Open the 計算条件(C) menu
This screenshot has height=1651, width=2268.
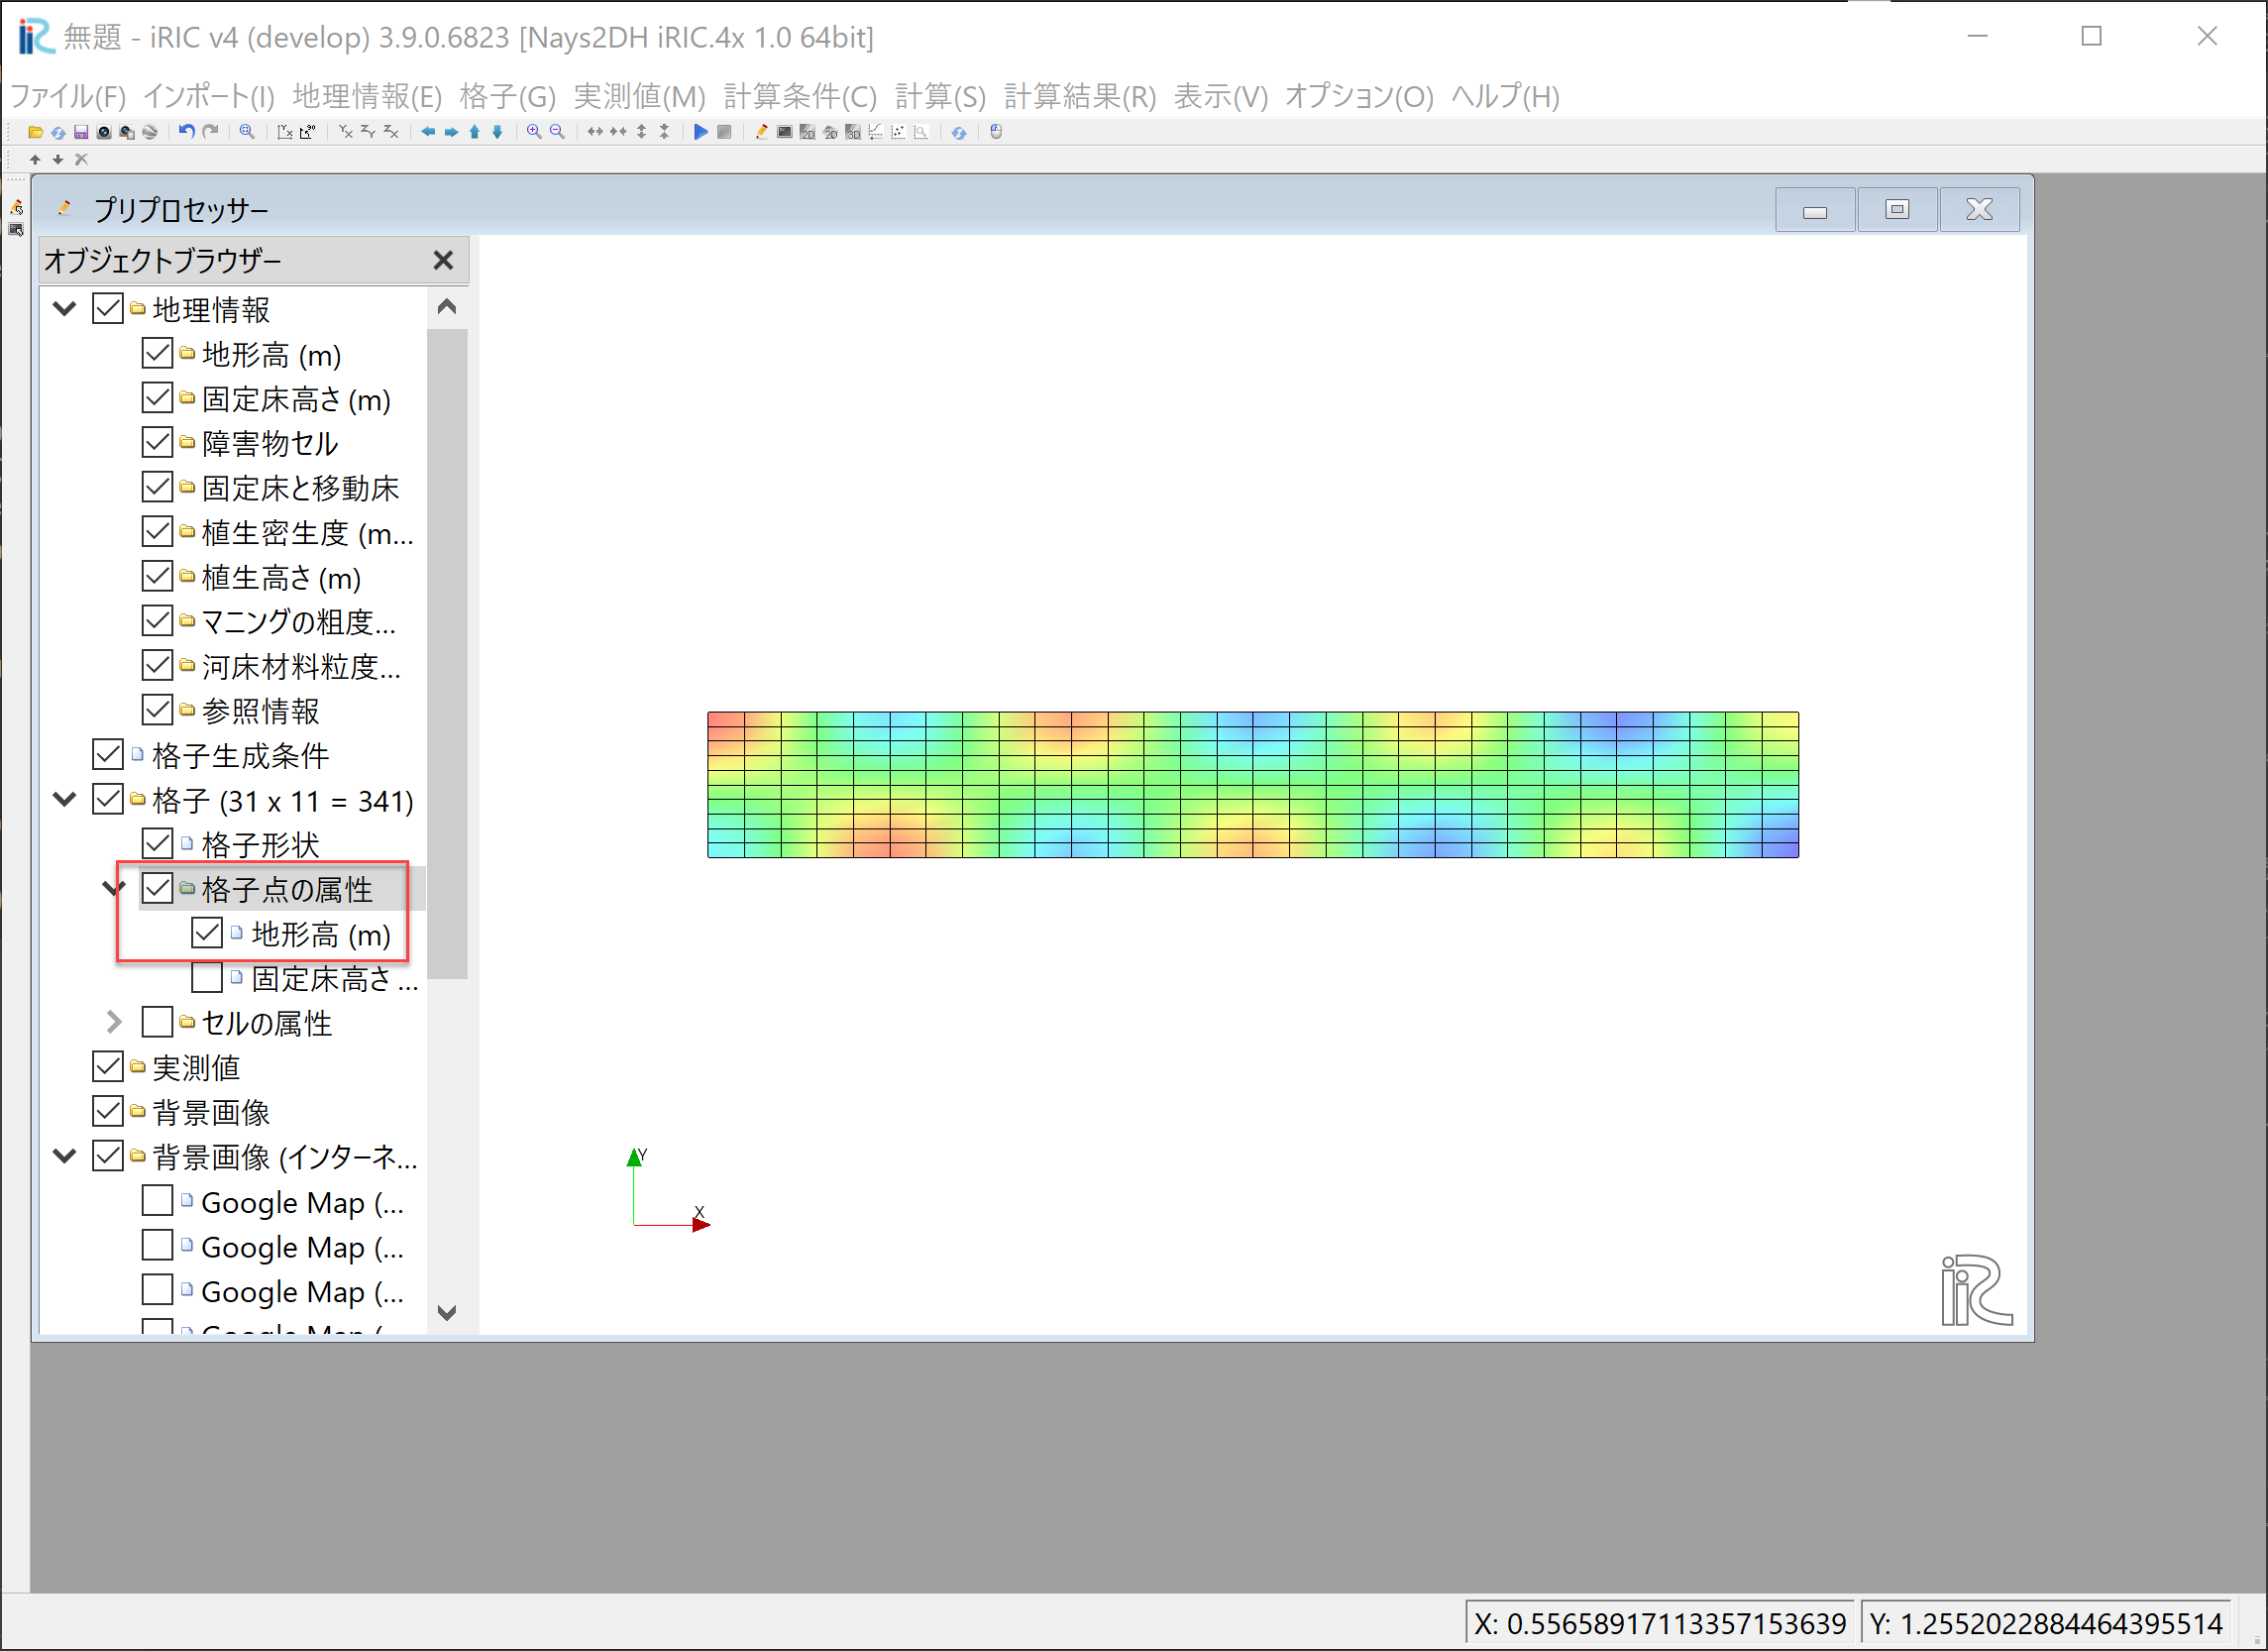tap(800, 96)
